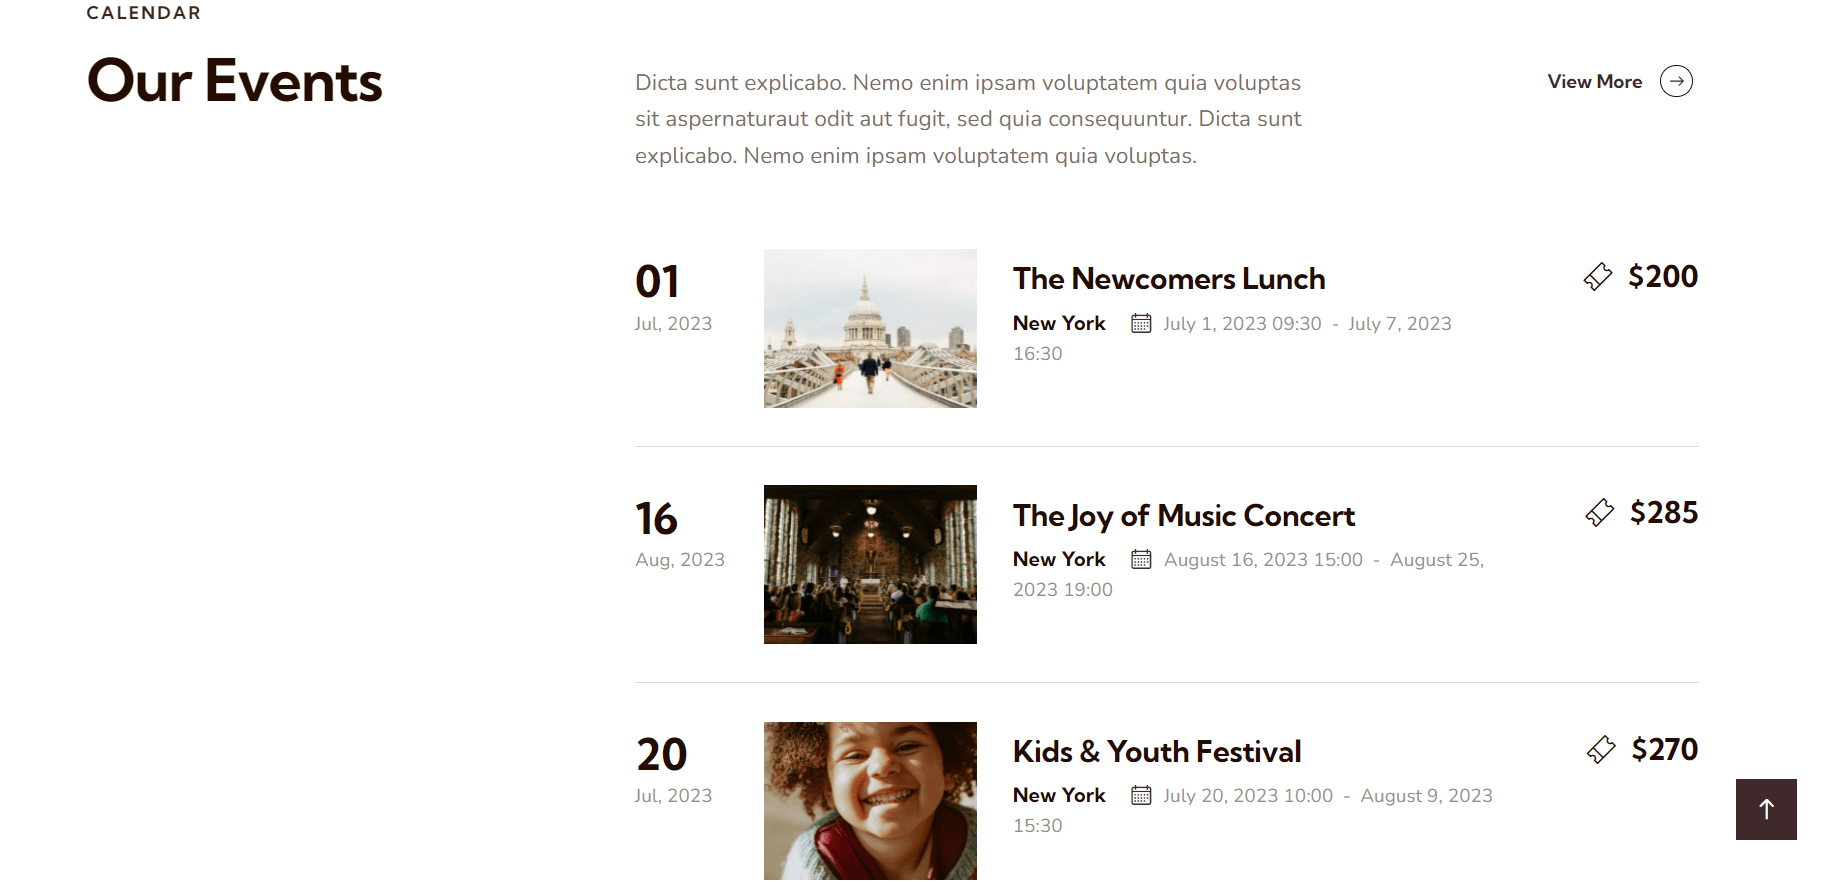Click the View More arrow circle icon
This screenshot has width=1835, height=882.
click(1676, 81)
